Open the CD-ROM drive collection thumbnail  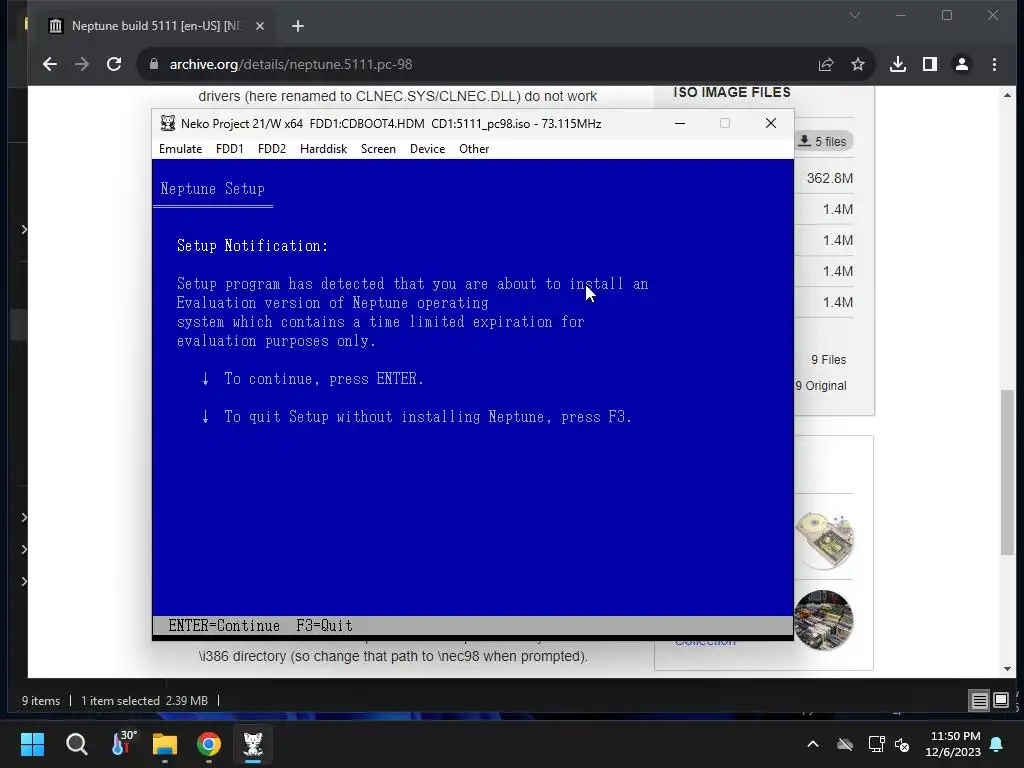[824, 539]
